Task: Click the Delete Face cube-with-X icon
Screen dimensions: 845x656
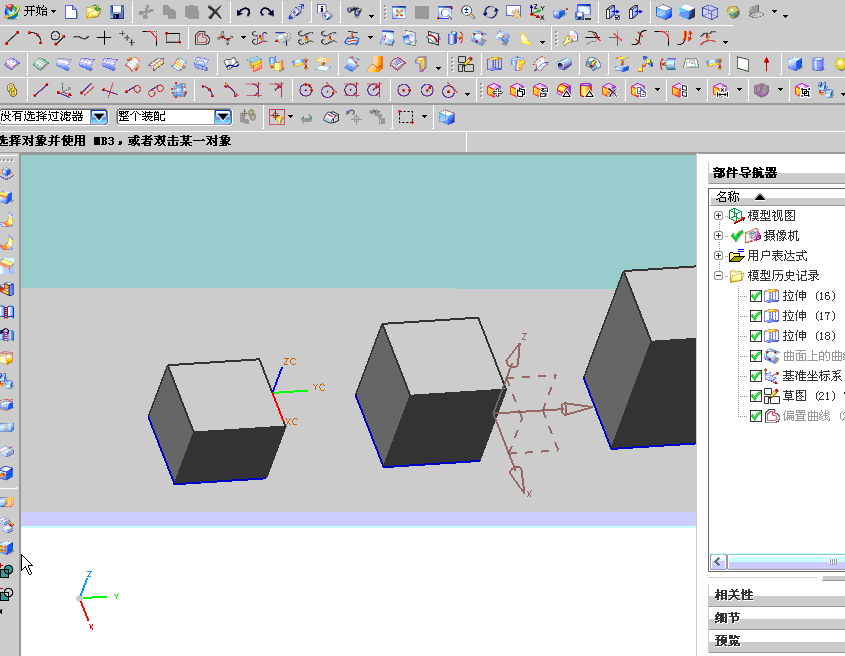Action: click(609, 91)
